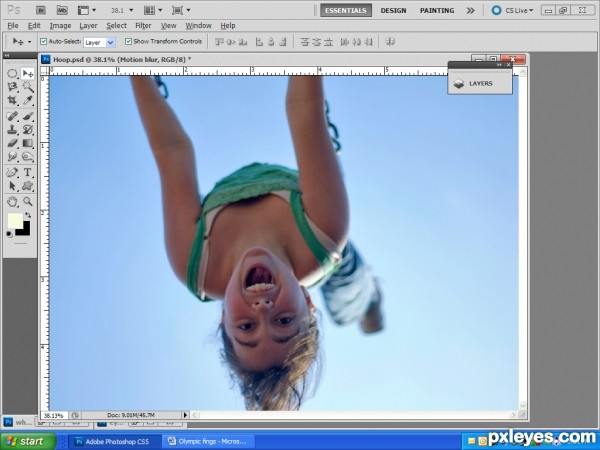Distribute left edges of layers

345,42
